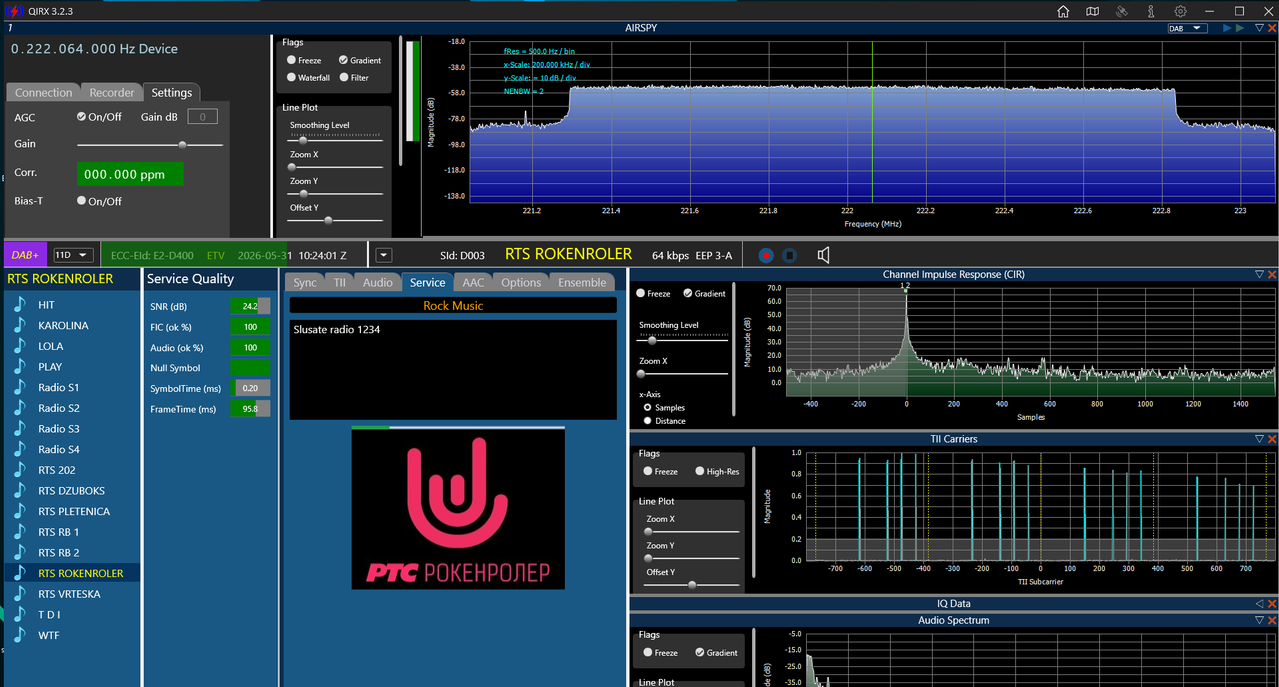Click the note icon beside RTS VRTESKA
The image size is (1279, 687).
tap(19, 594)
